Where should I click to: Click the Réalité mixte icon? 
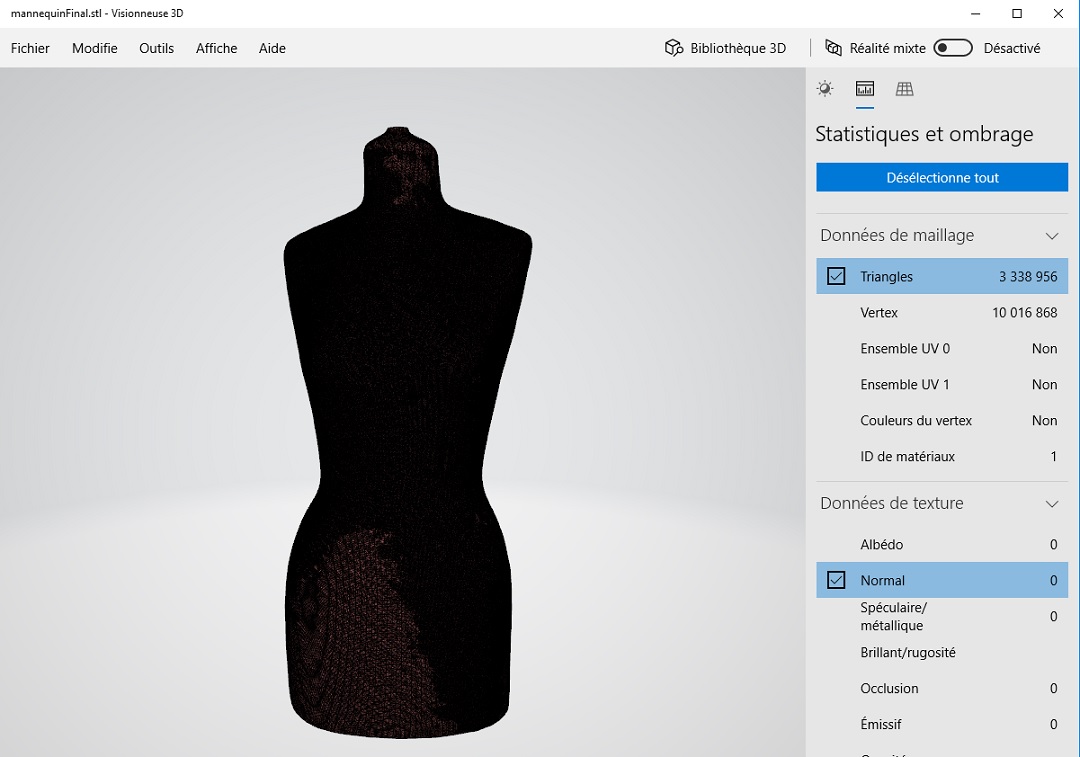tap(833, 48)
